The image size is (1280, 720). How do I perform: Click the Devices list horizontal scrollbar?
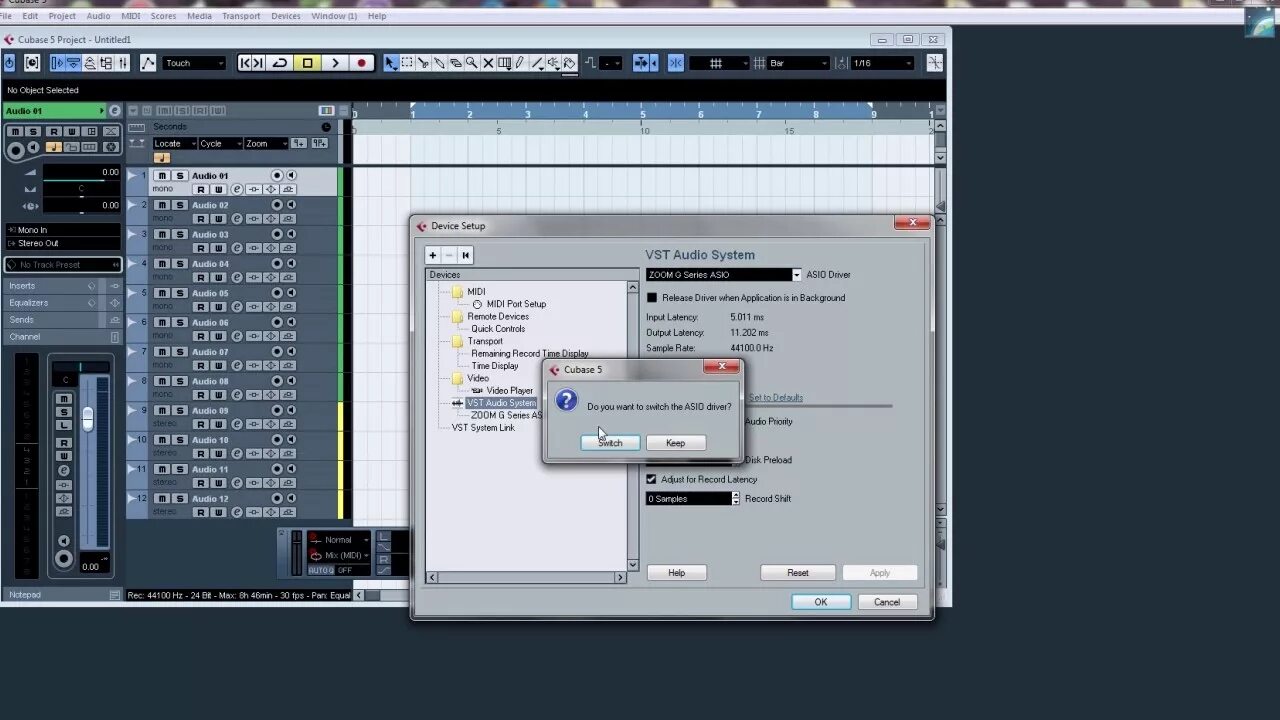[526, 577]
